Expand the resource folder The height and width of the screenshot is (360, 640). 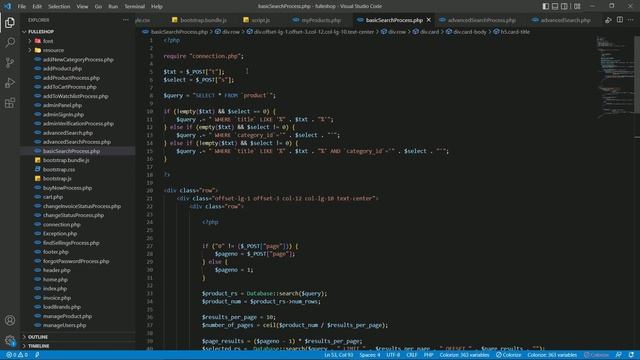(x=78, y=50)
